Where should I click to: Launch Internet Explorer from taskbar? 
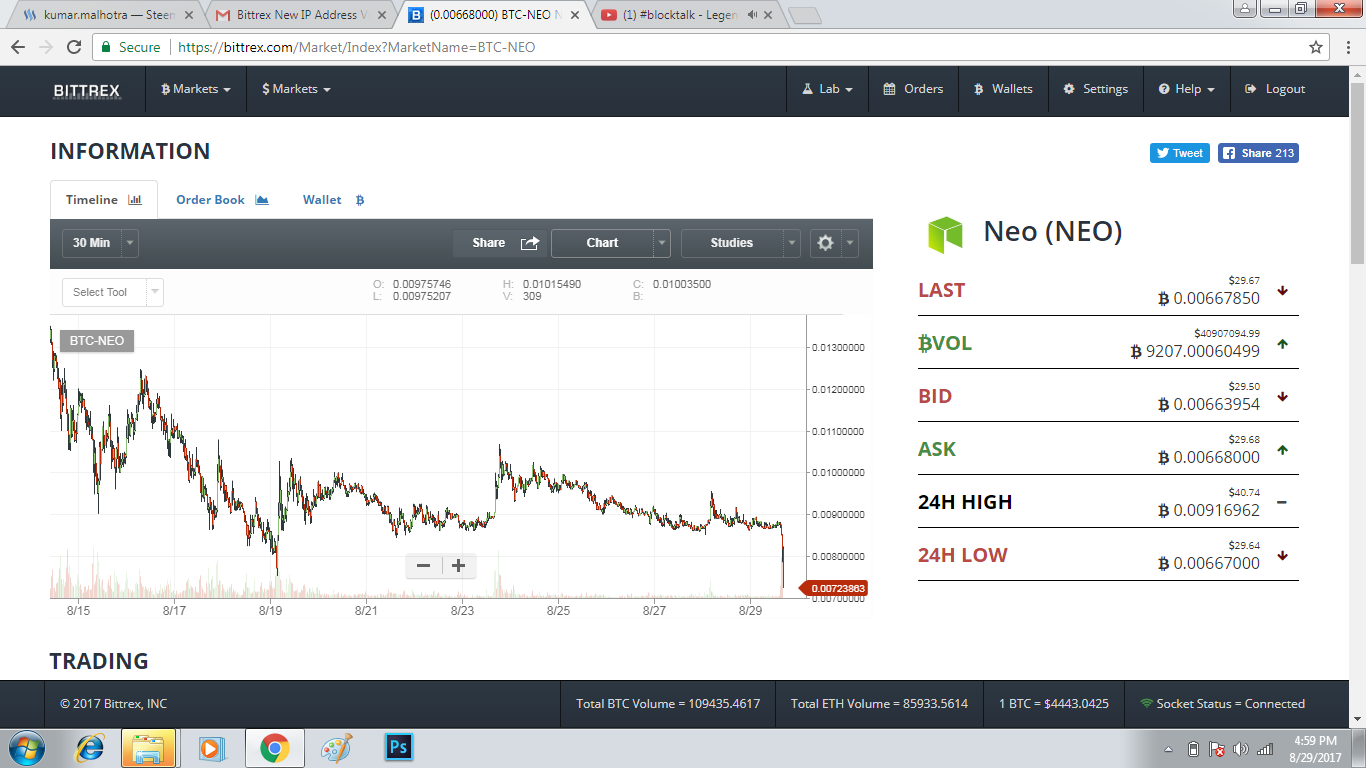90,748
